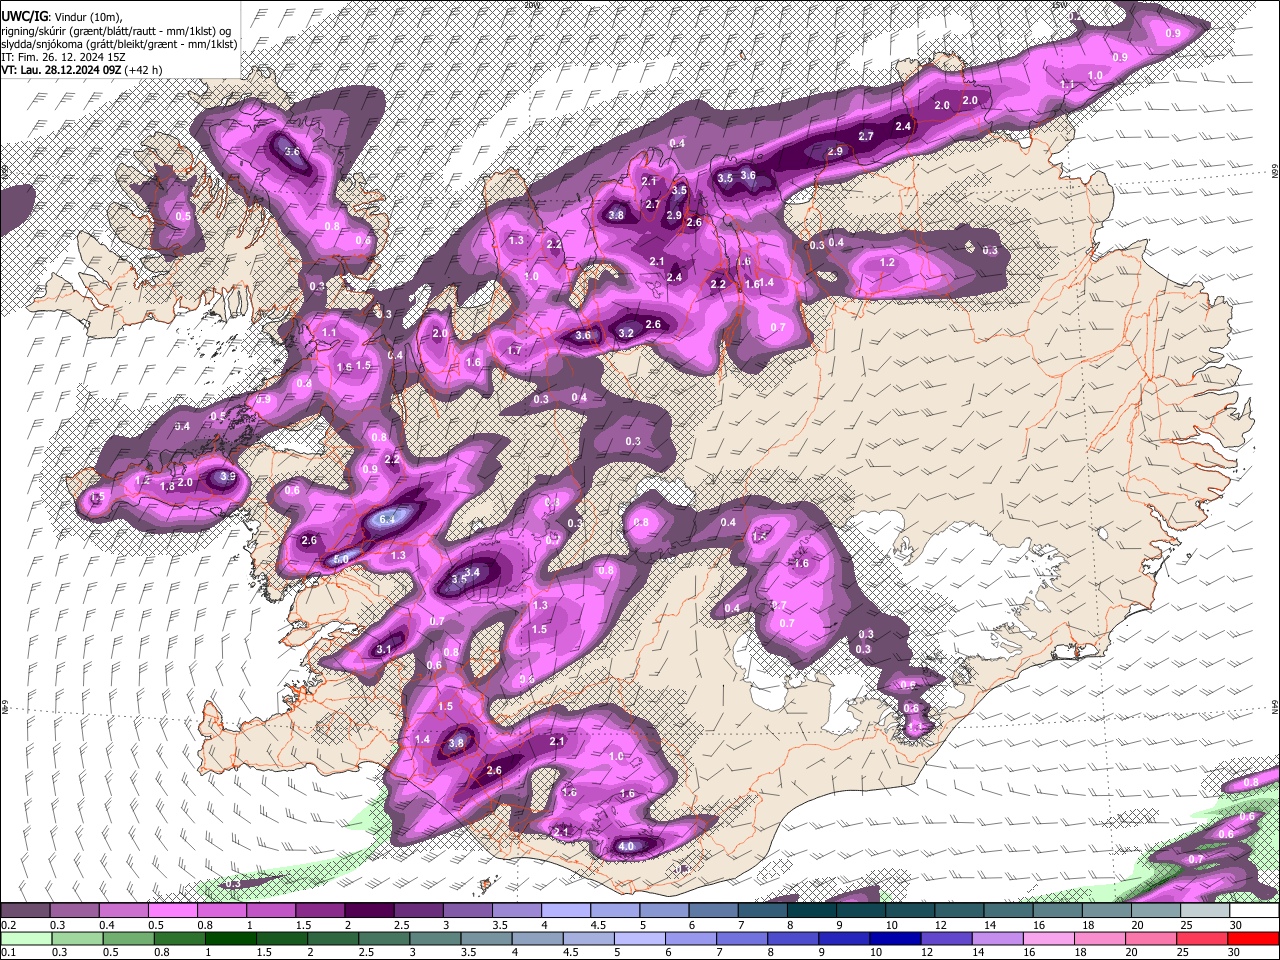The image size is (1280, 960).
Task: Select the pale green swatch starting at 0.1
Action: (25, 938)
